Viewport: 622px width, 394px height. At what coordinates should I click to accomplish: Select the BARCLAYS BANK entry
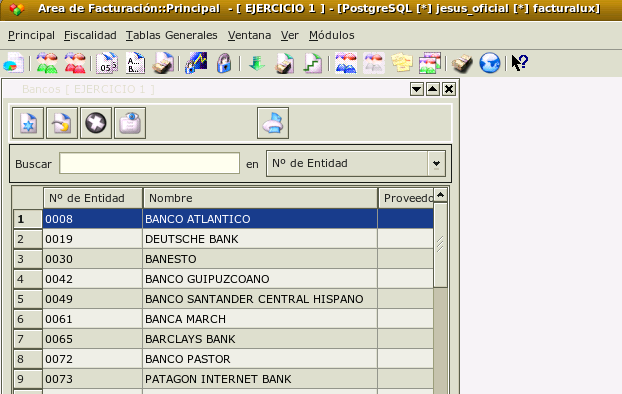pos(260,339)
